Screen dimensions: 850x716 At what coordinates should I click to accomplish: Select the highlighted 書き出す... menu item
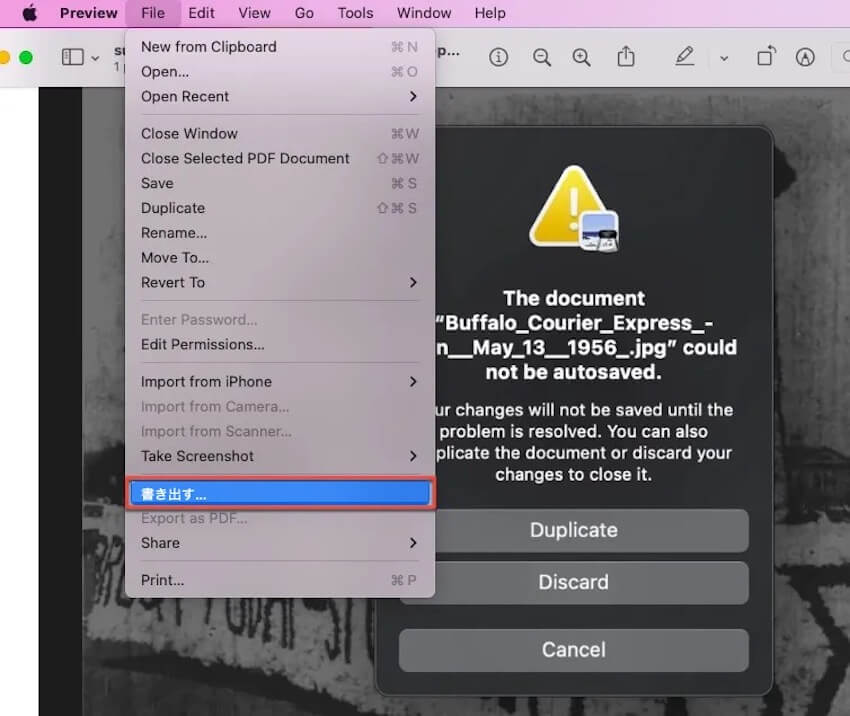(x=280, y=493)
